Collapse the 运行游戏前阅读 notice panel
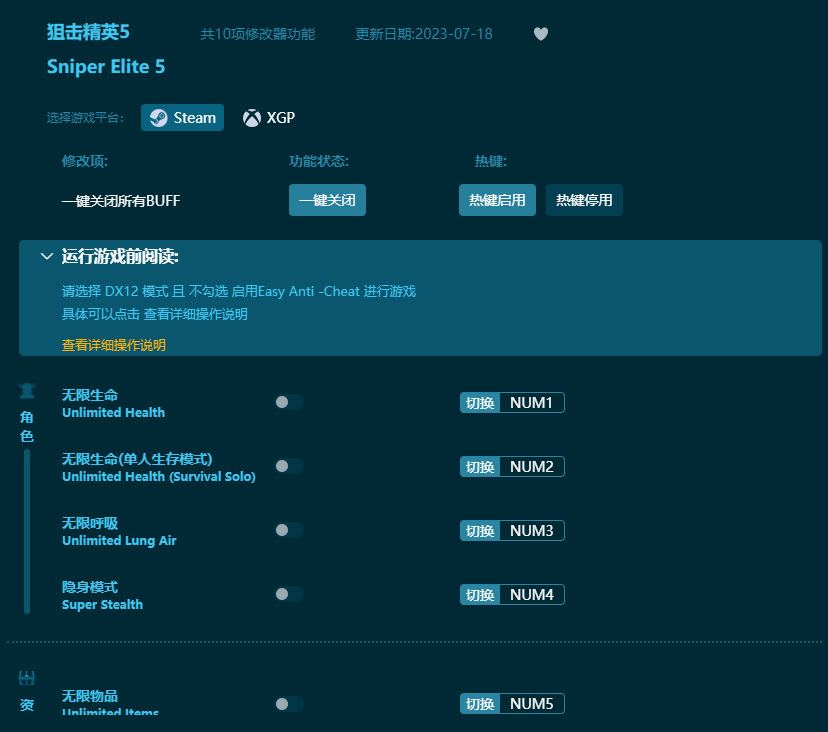 (46, 256)
